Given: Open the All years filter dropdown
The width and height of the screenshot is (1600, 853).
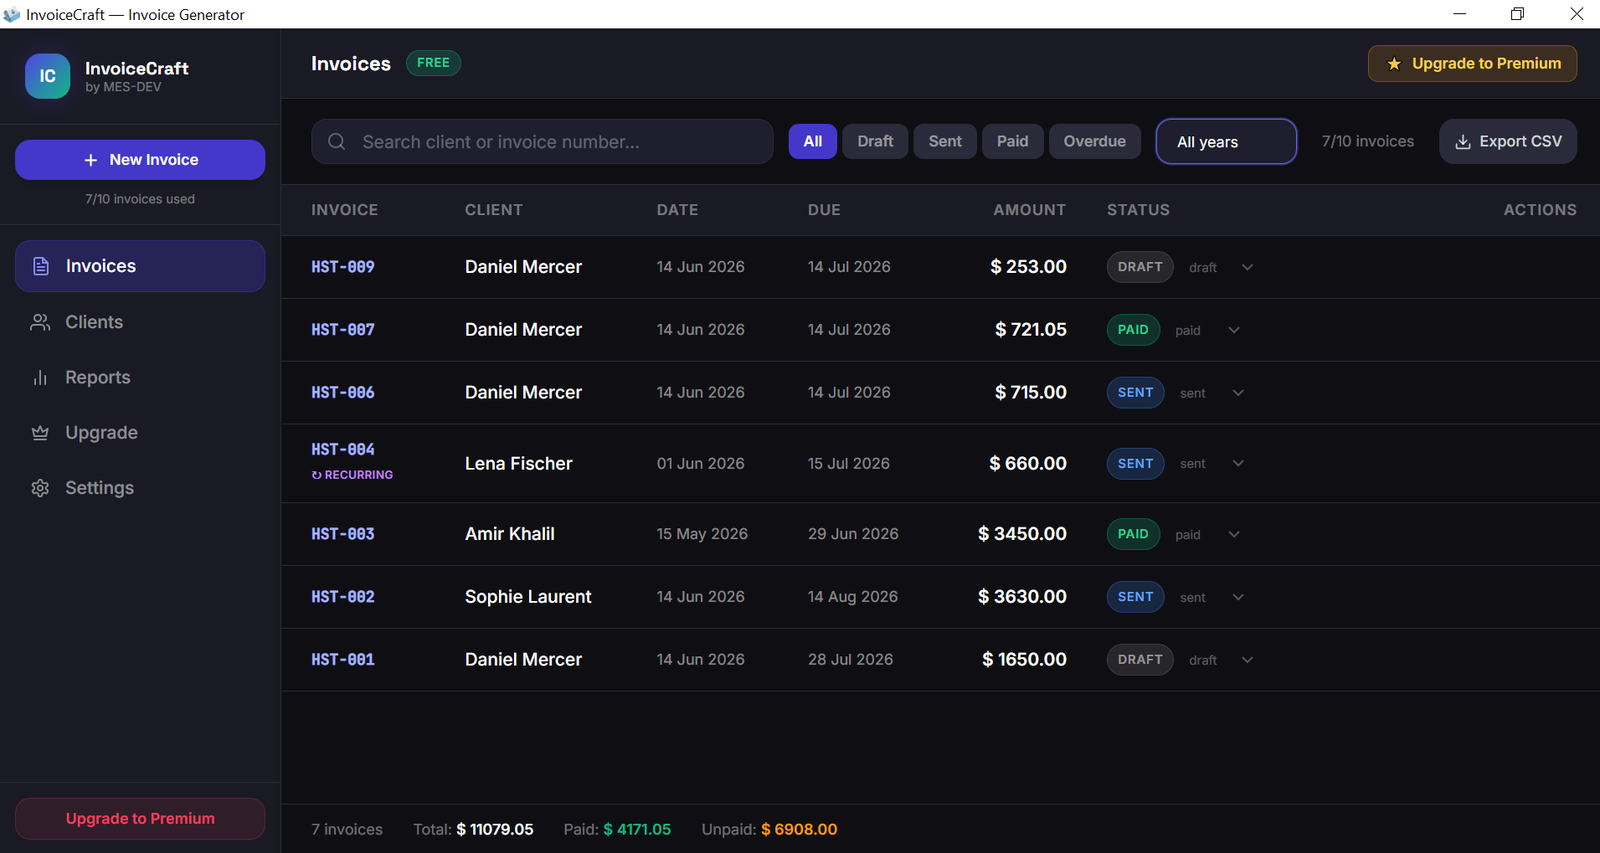Looking at the screenshot, I should [1226, 142].
